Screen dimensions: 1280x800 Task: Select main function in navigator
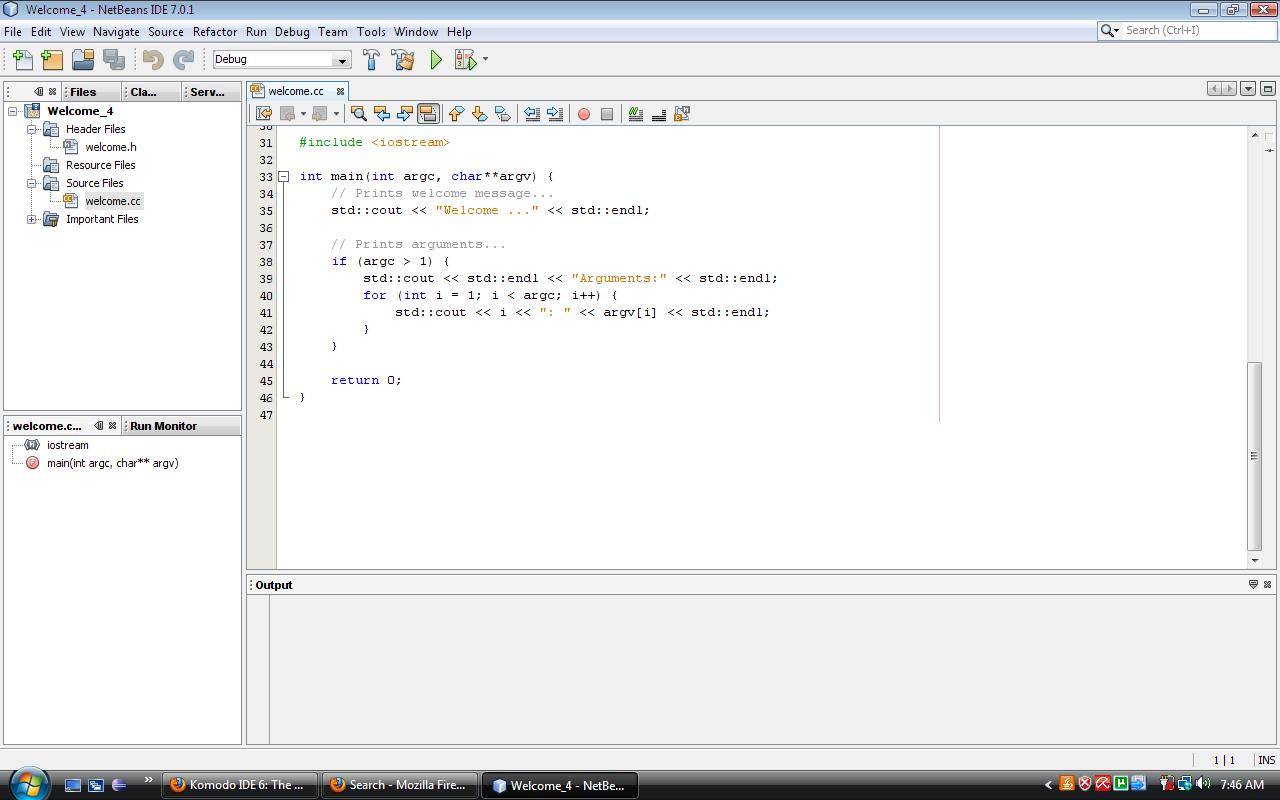click(x=112, y=463)
